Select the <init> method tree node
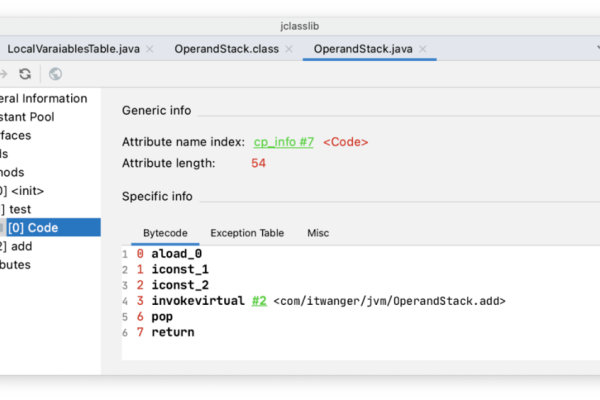The image size is (600, 400). 26,190
